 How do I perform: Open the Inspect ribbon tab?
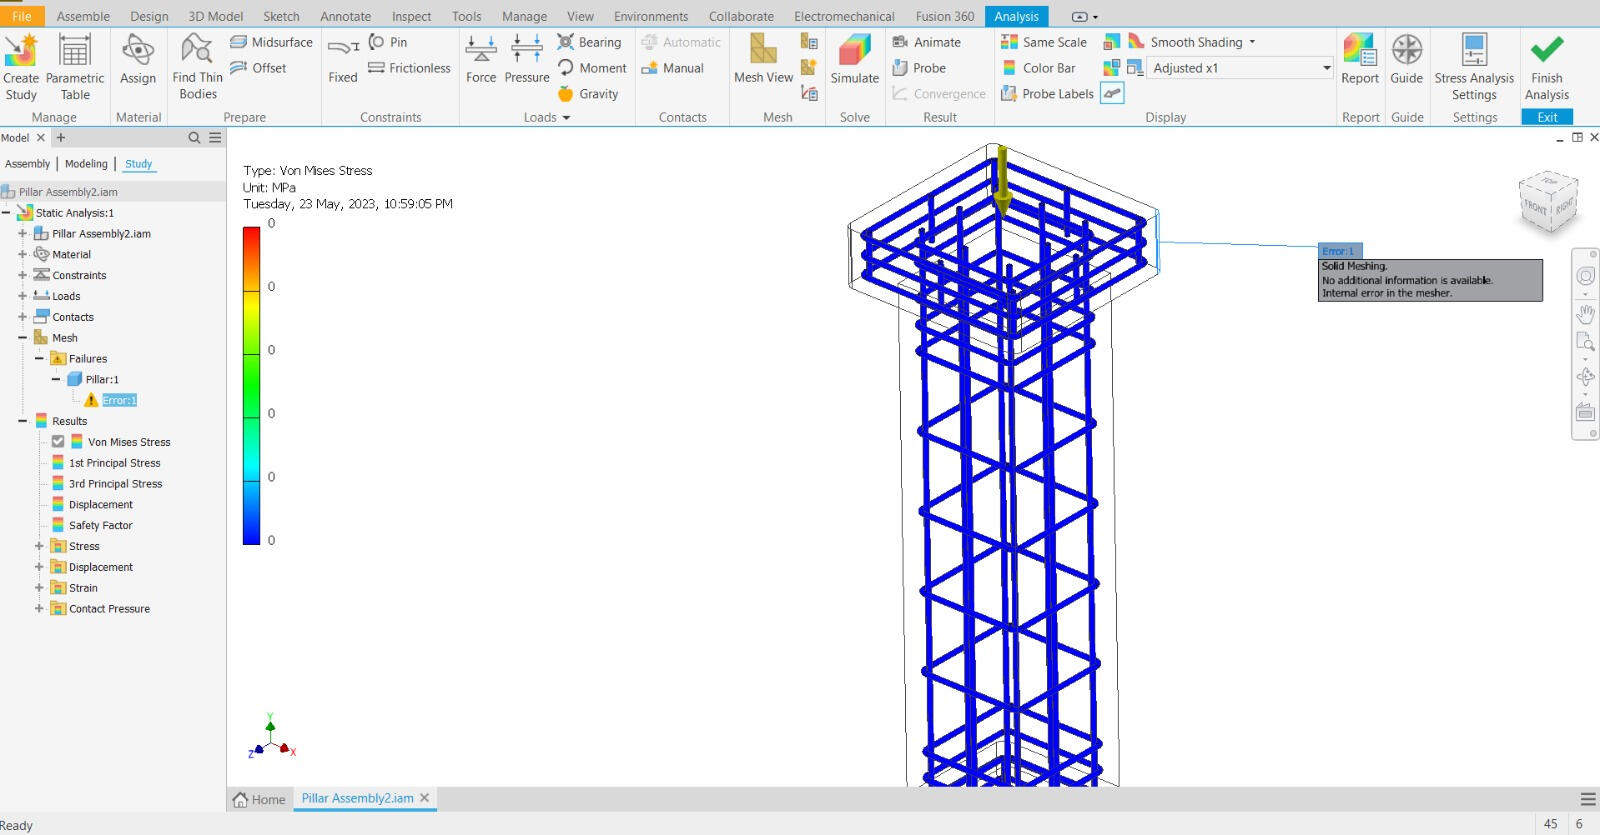(x=411, y=16)
